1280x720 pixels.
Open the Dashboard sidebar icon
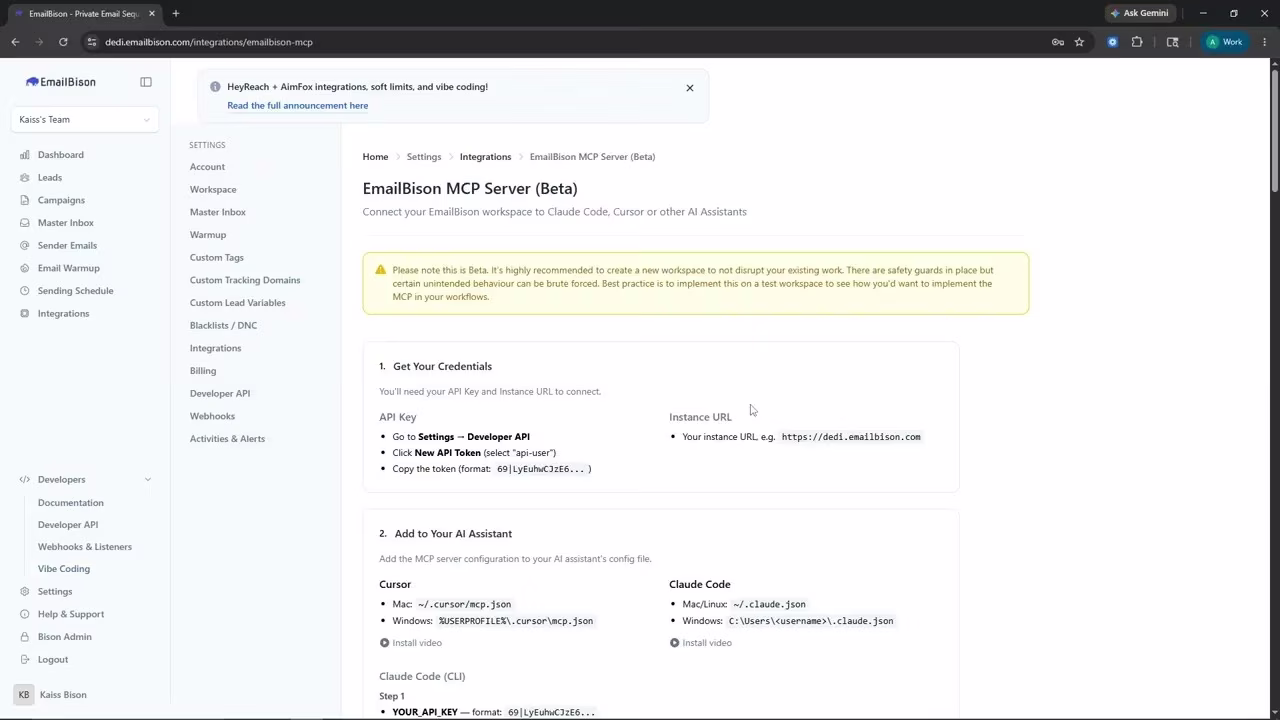coord(25,155)
